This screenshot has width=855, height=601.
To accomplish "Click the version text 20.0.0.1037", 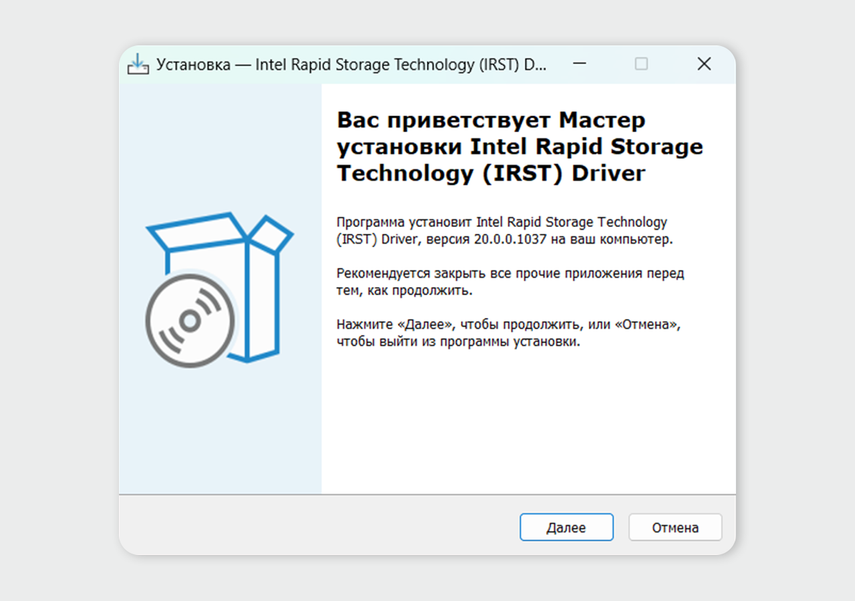I will (x=510, y=239).
